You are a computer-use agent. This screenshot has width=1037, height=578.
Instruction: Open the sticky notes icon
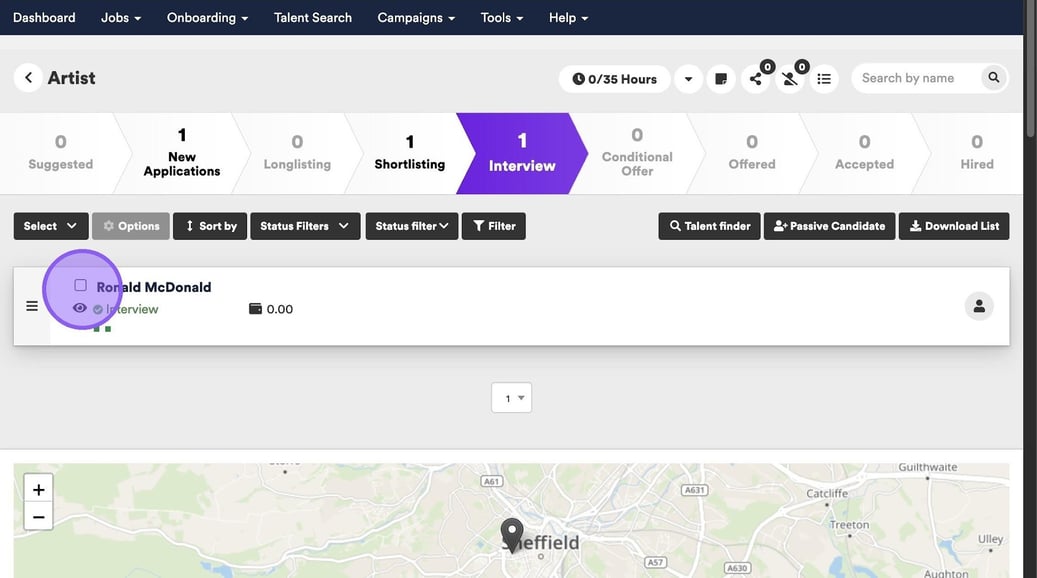tap(720, 79)
